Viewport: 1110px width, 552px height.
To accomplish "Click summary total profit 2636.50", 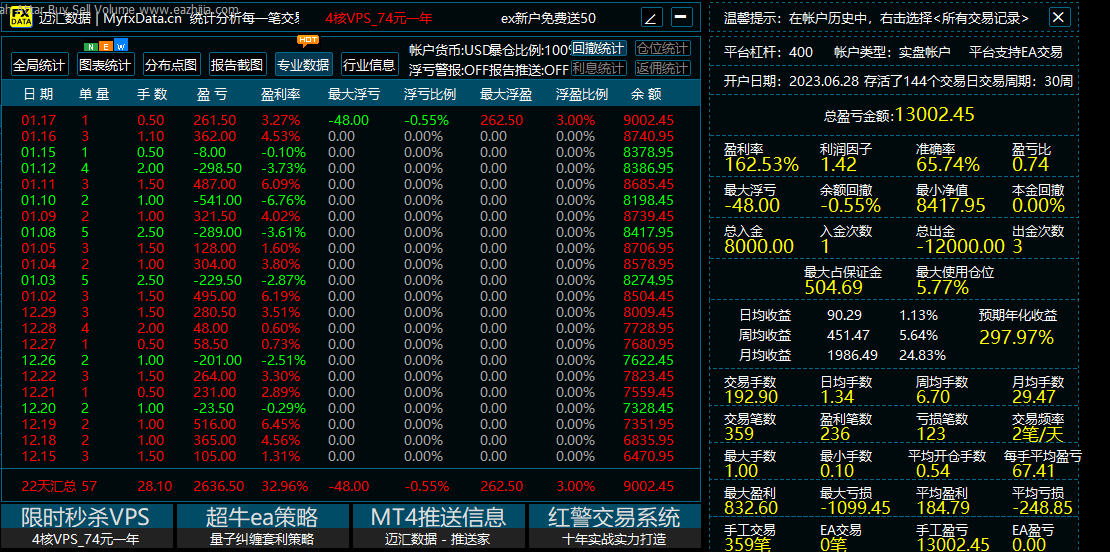I will [x=219, y=486].
